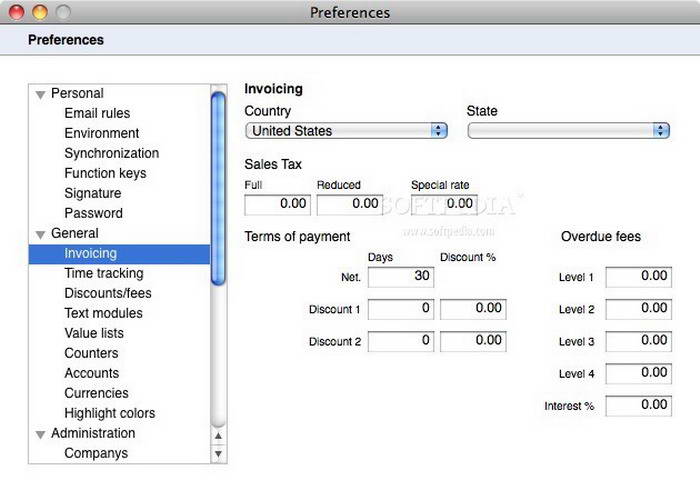Select Discounts/fees in the list
The width and height of the screenshot is (700, 491).
(x=108, y=293)
